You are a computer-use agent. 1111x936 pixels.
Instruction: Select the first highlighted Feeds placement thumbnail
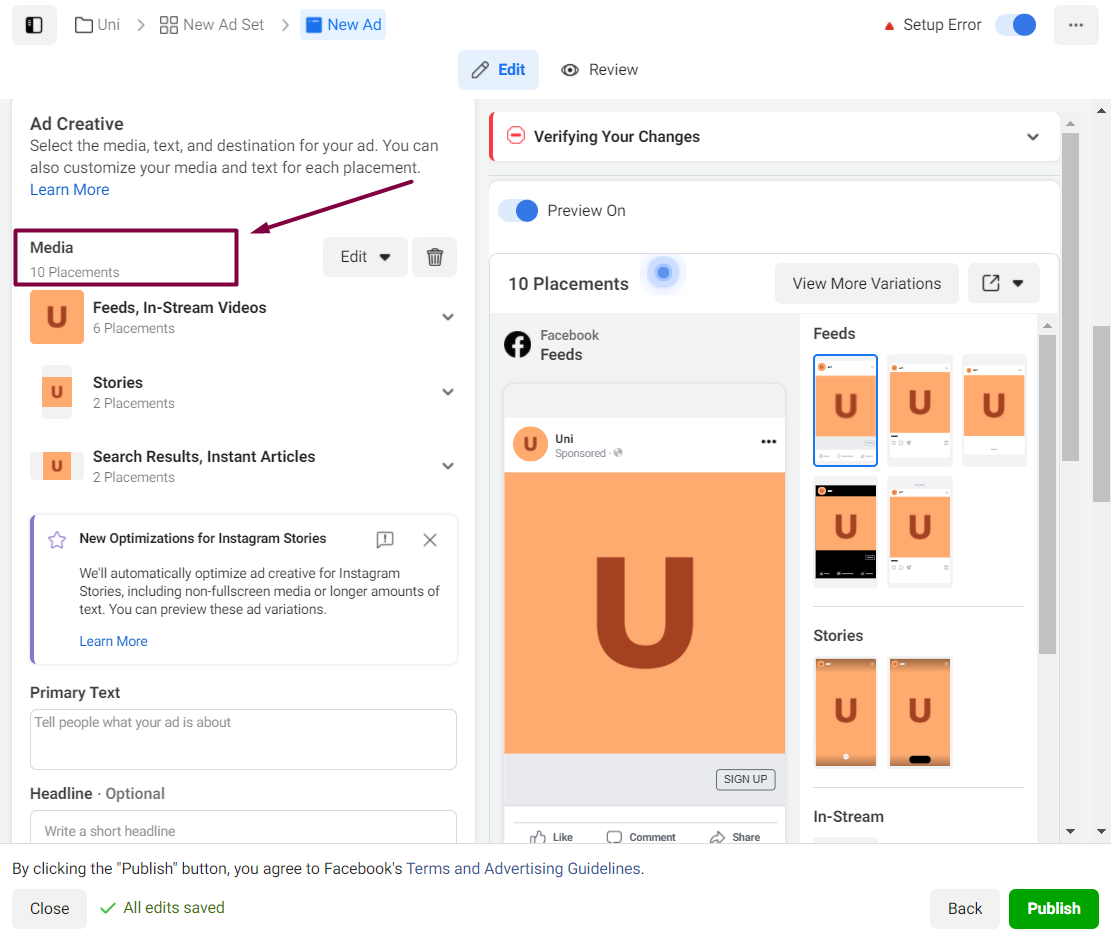[x=845, y=410]
